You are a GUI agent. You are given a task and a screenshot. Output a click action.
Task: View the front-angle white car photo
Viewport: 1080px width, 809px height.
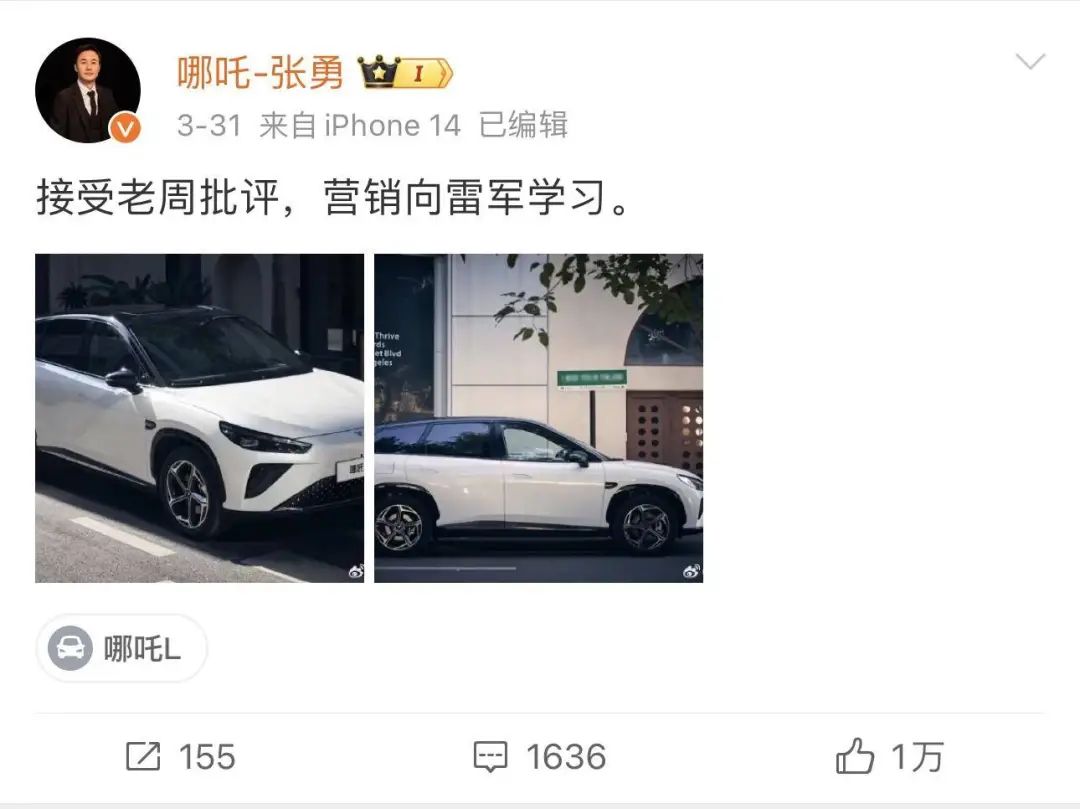point(200,418)
